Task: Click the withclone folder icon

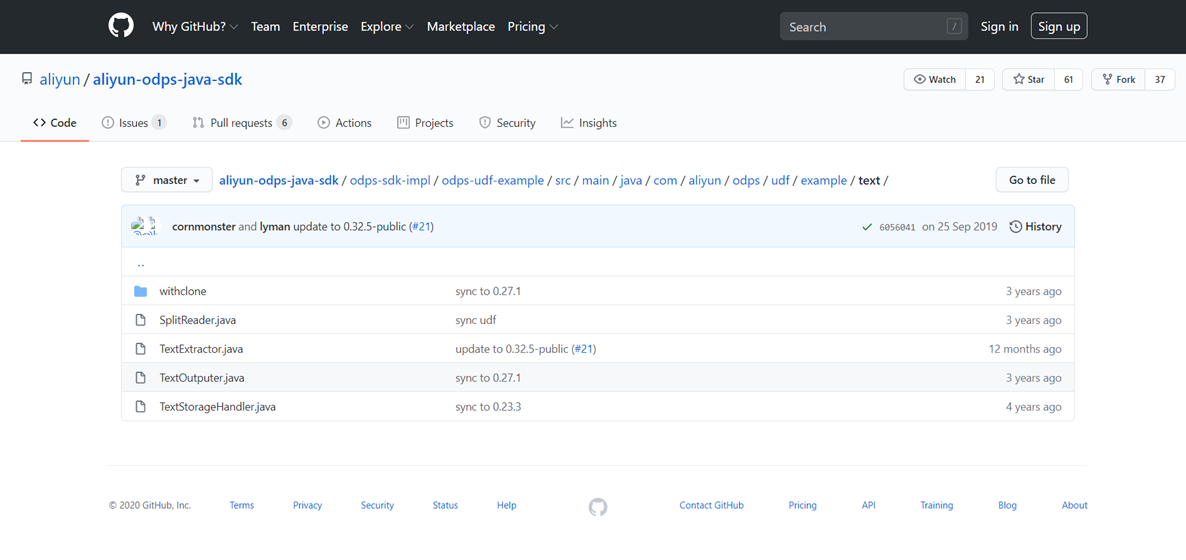Action: pos(140,291)
